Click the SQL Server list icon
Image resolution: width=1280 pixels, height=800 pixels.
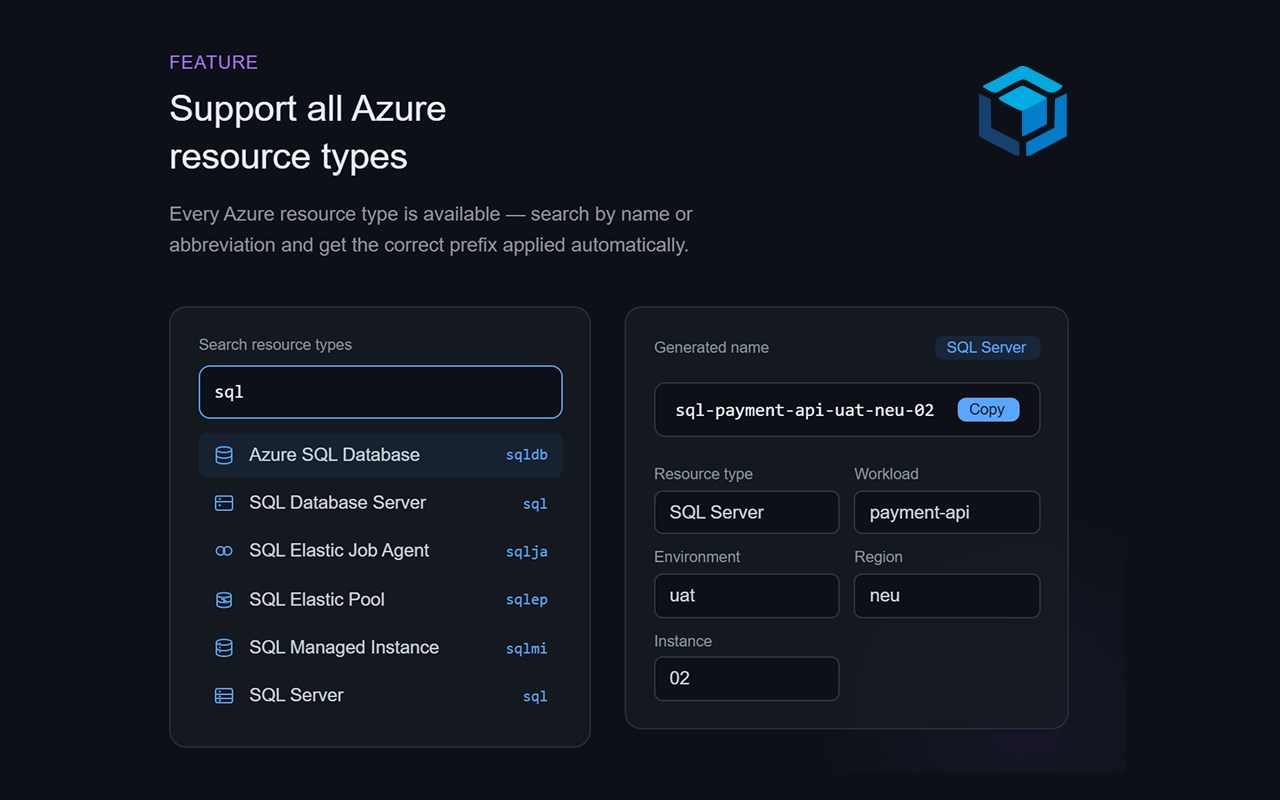click(x=224, y=696)
